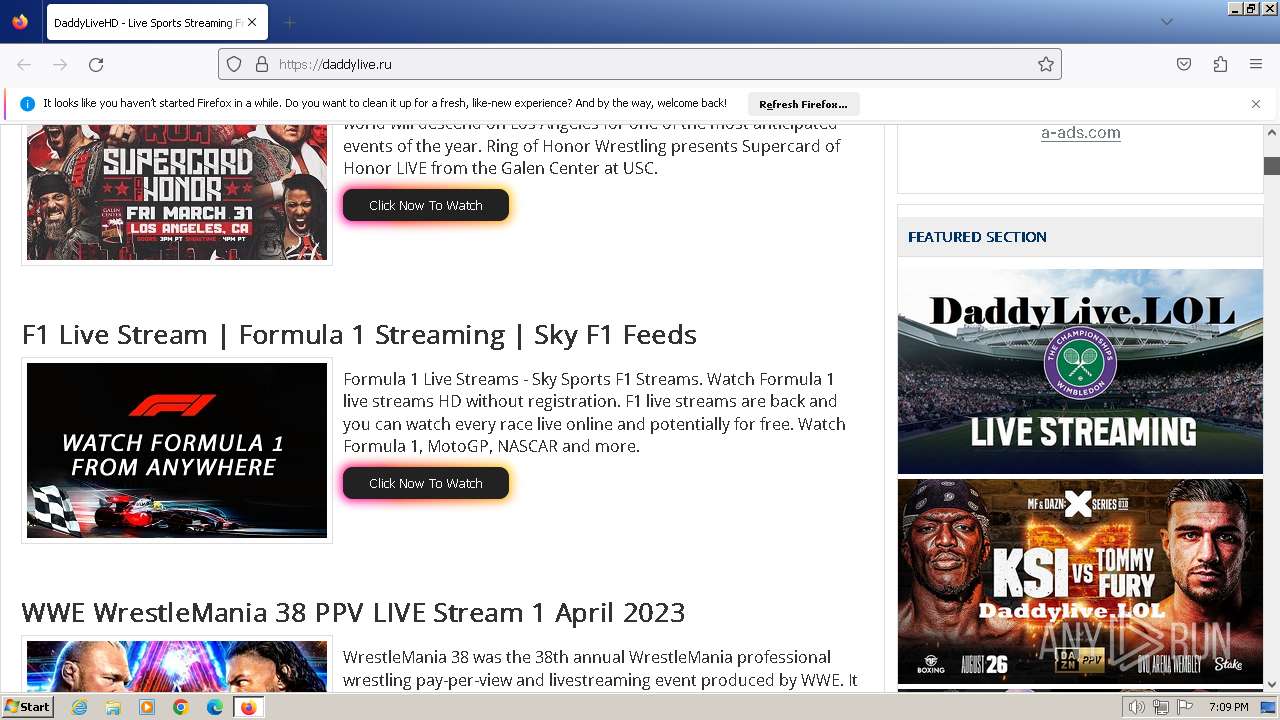This screenshot has width=1280, height=720.
Task: Open the tracking protection shield icon
Action: click(234, 64)
